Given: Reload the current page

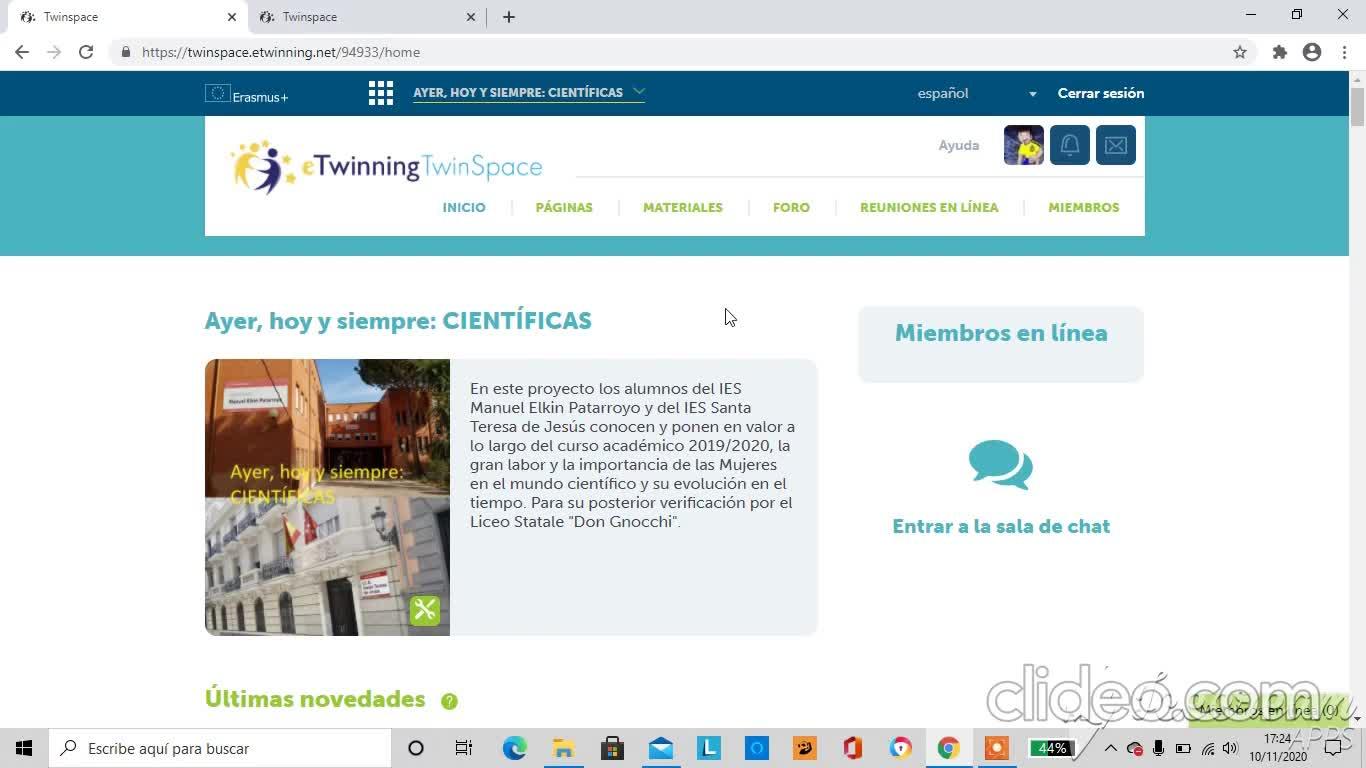Looking at the screenshot, I should point(86,52).
